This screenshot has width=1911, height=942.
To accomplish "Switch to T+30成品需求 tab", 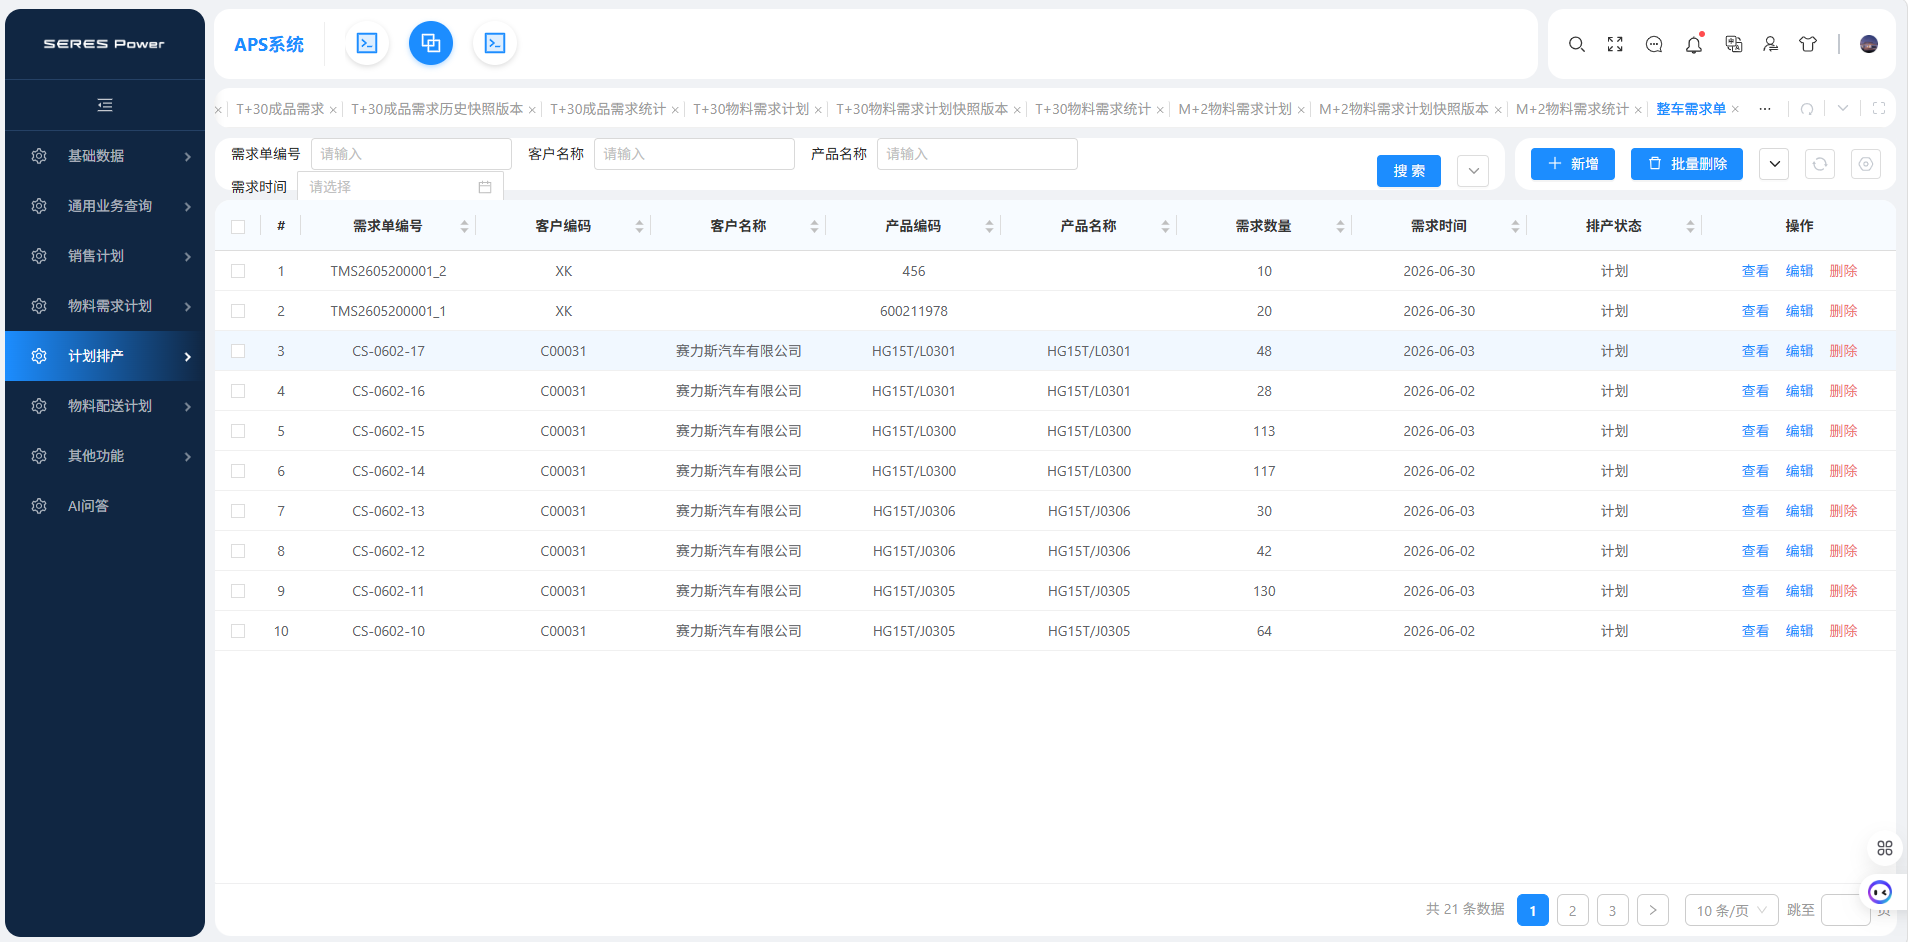I will [x=280, y=109].
